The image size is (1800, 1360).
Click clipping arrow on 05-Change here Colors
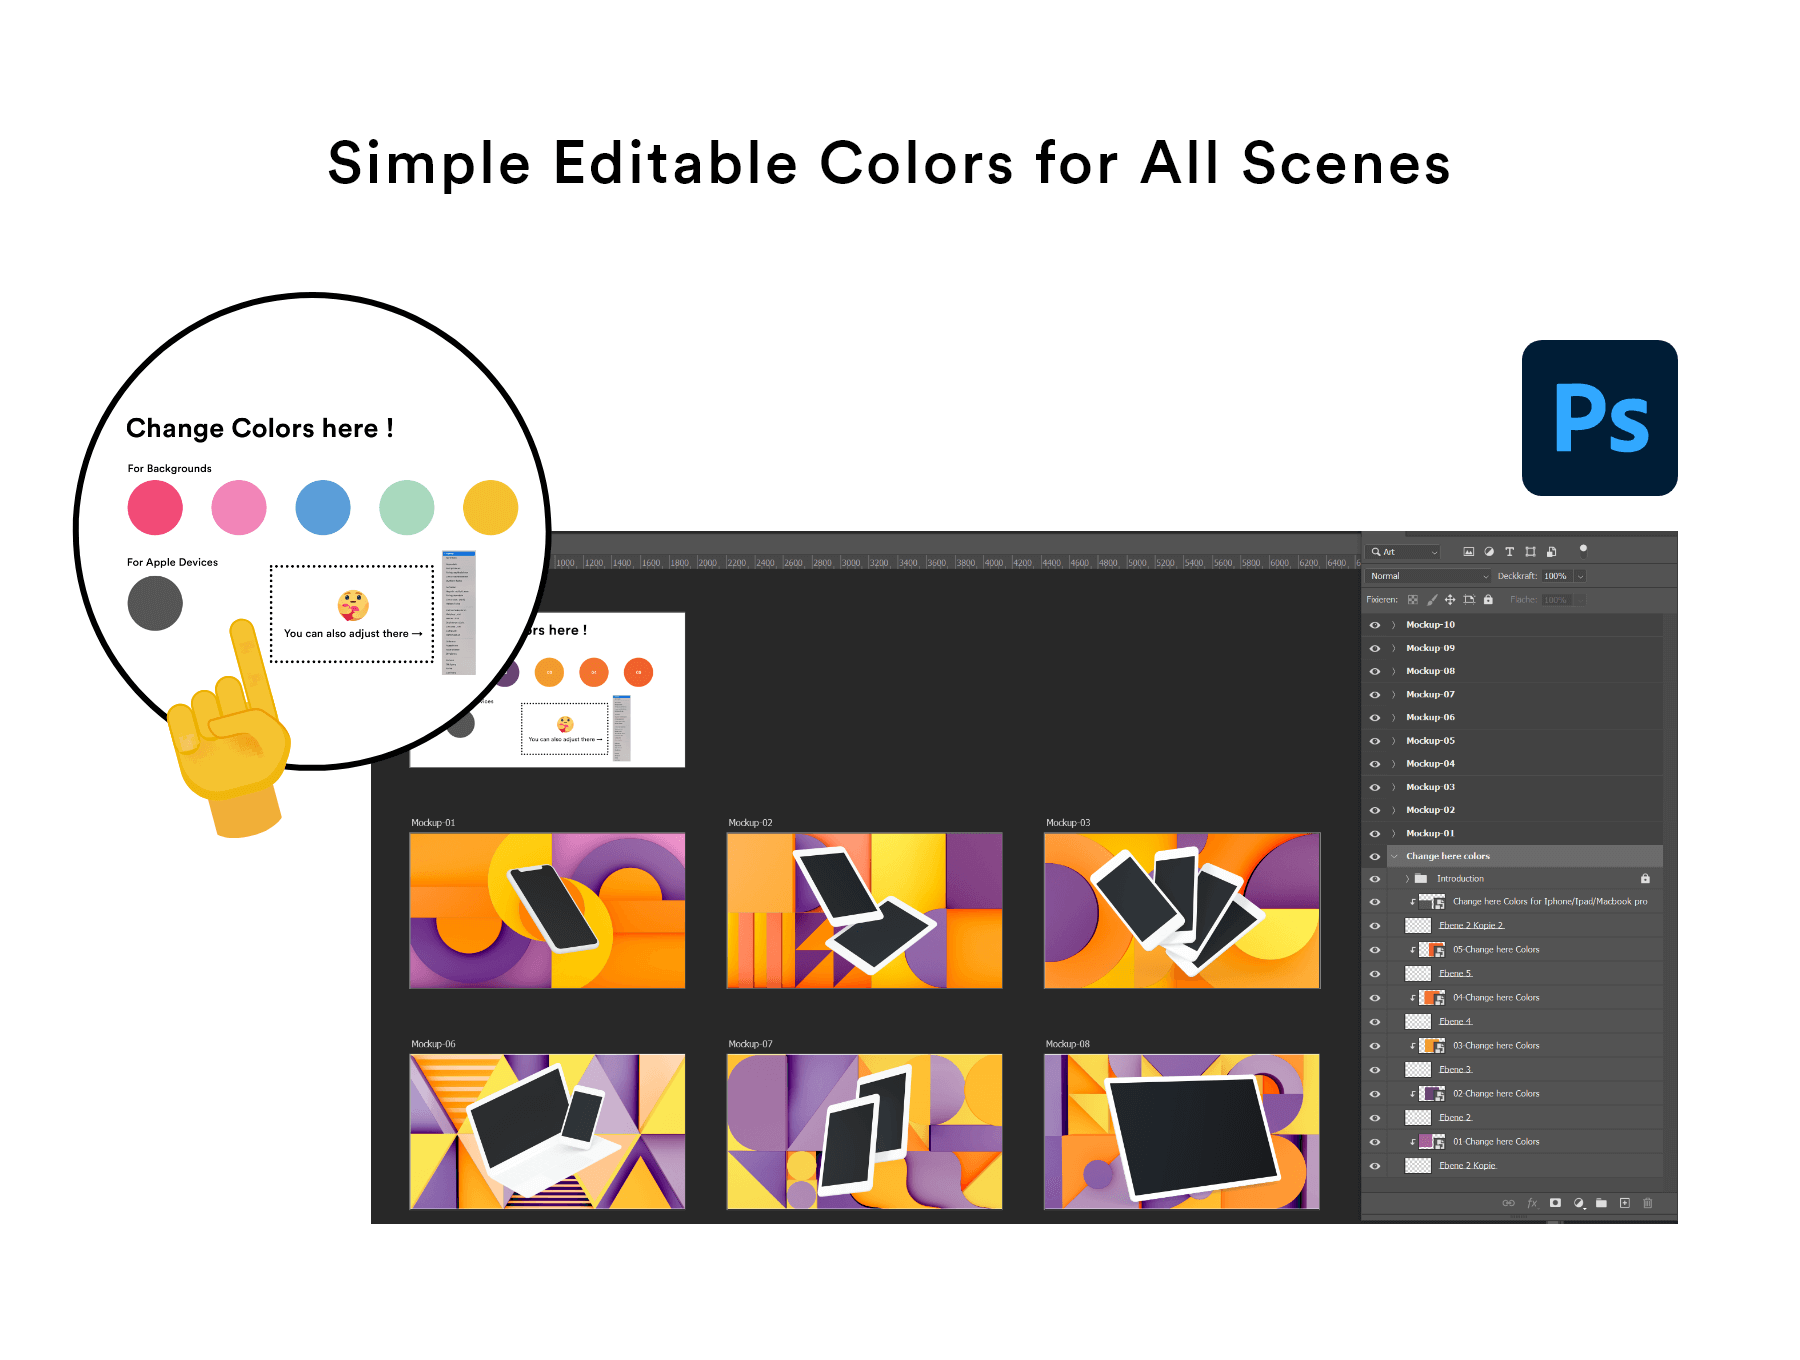(x=1413, y=950)
